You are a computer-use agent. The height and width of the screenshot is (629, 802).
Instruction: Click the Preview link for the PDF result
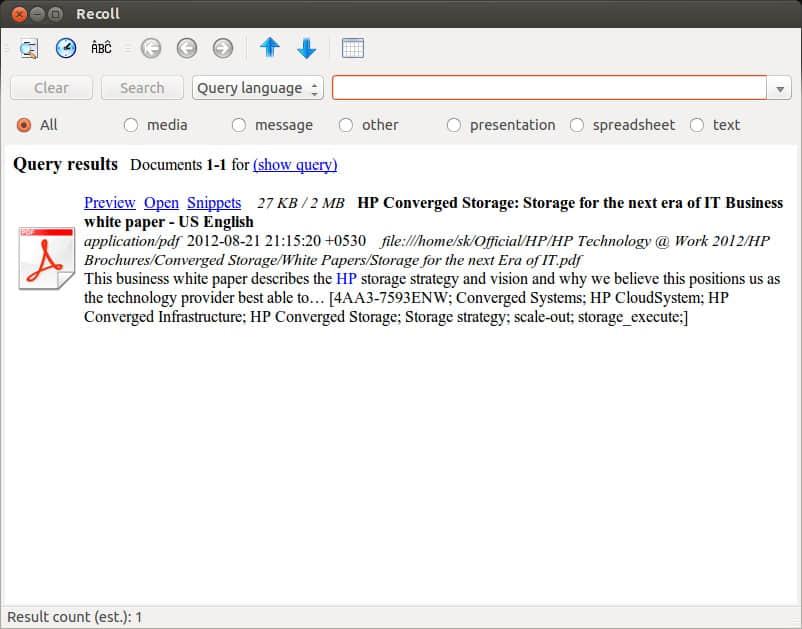tap(109, 203)
